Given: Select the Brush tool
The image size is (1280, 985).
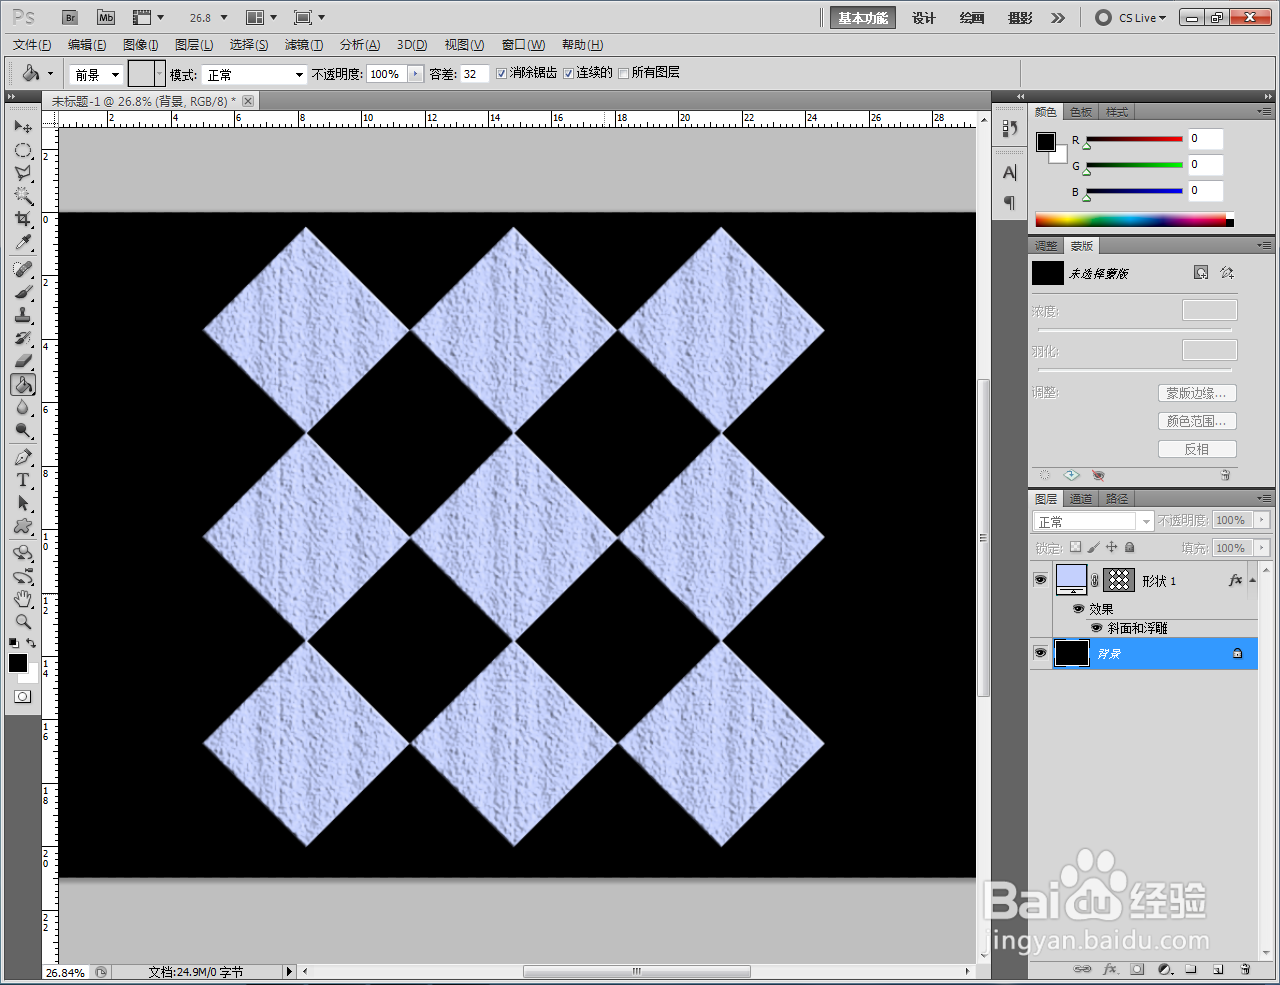Looking at the screenshot, I should [x=23, y=292].
